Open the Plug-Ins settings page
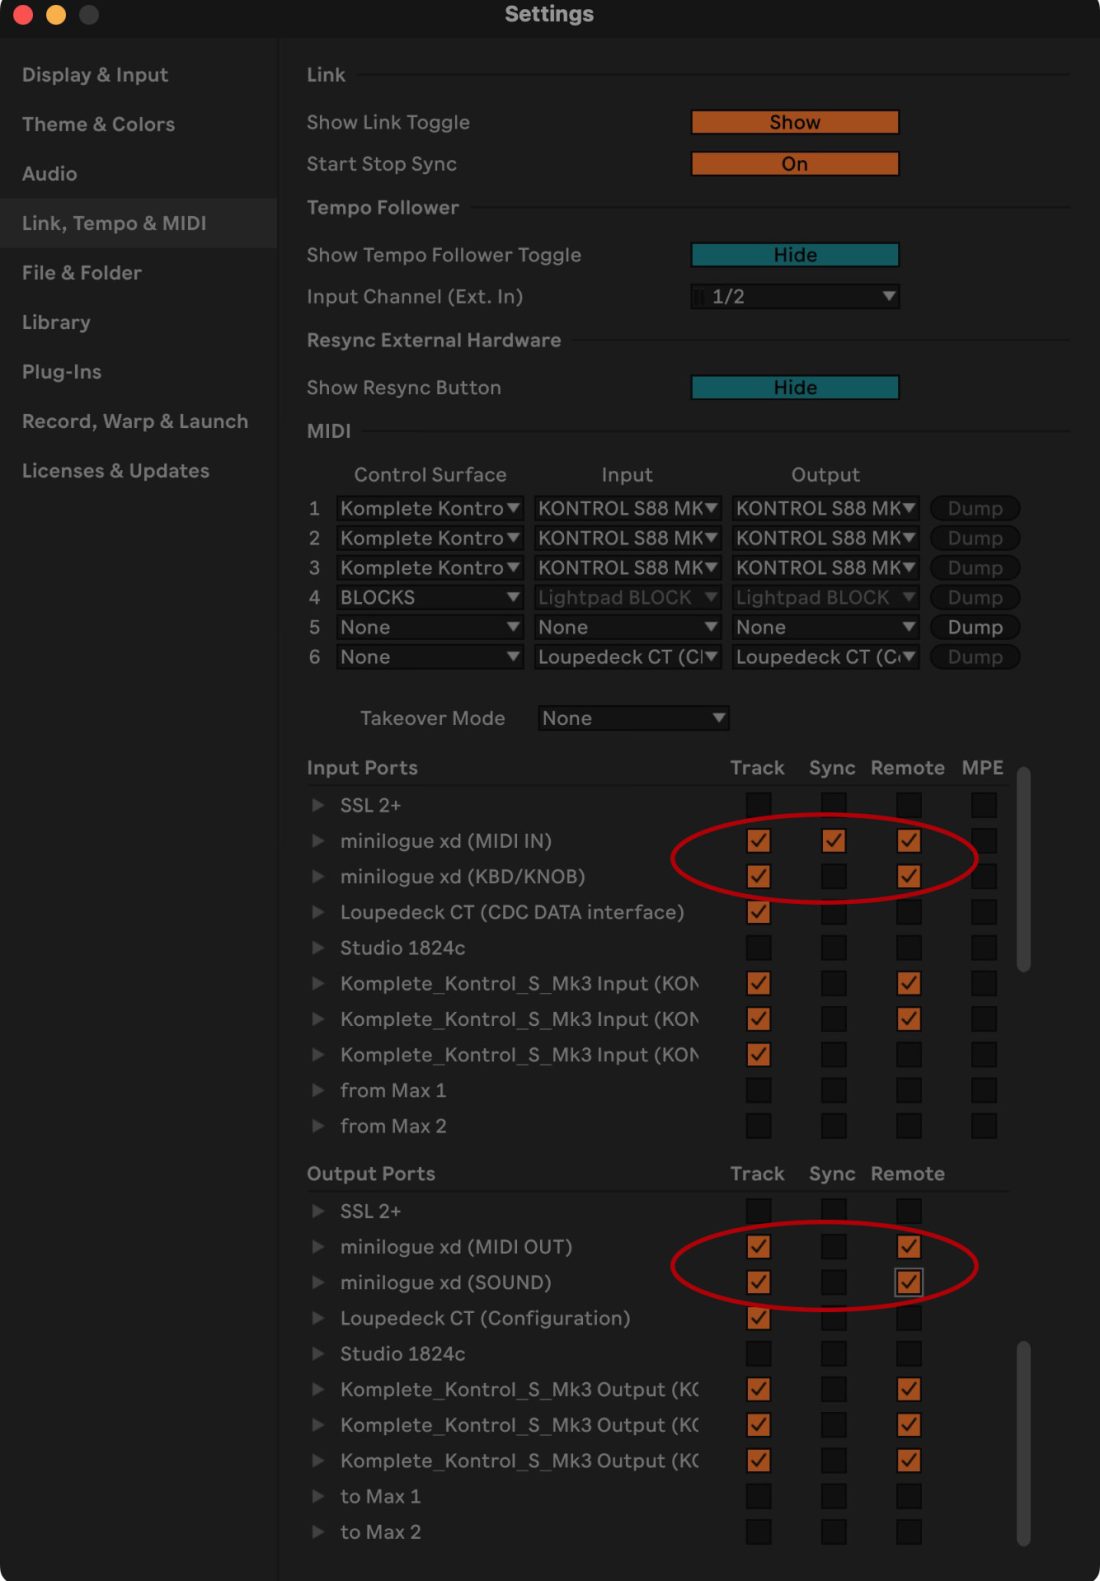This screenshot has width=1100, height=1581. 62,372
